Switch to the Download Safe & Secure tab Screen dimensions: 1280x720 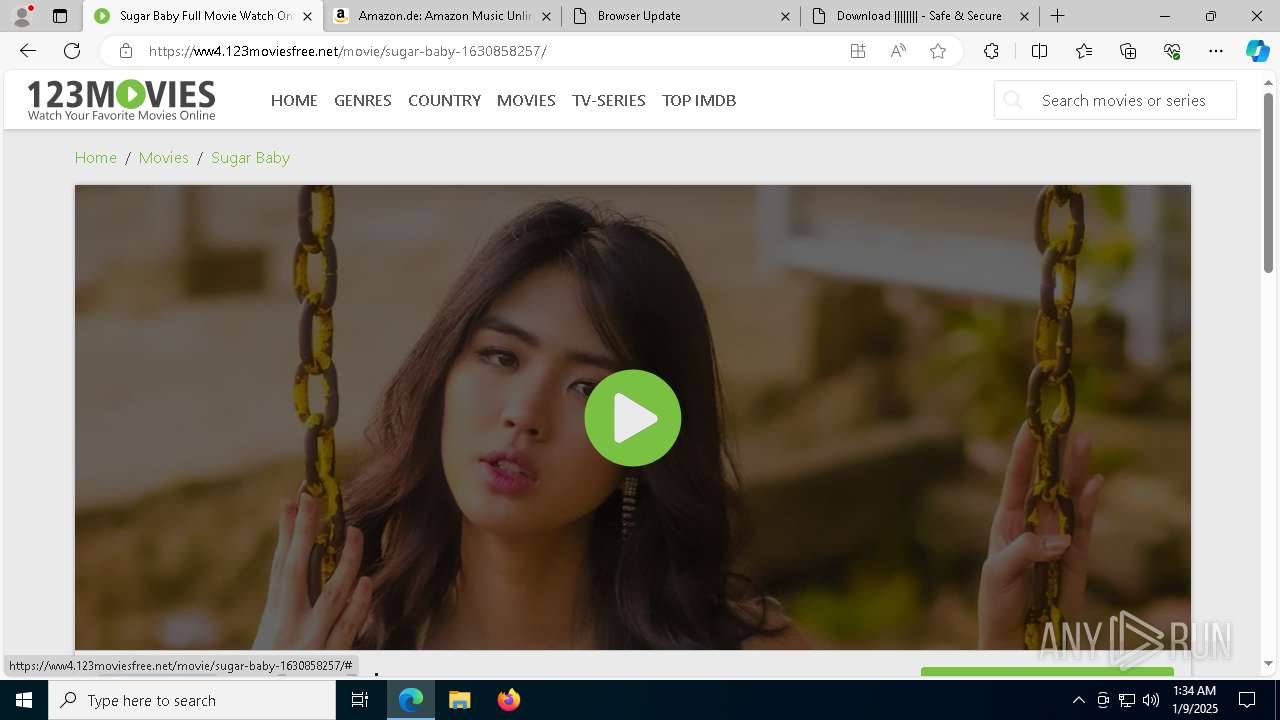pyautogui.click(x=919, y=16)
